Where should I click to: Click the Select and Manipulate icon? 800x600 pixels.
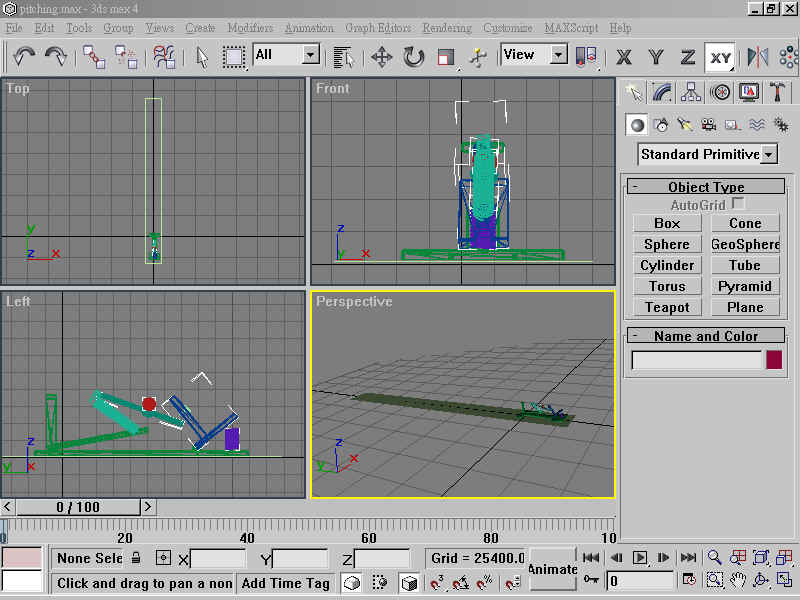(x=478, y=57)
